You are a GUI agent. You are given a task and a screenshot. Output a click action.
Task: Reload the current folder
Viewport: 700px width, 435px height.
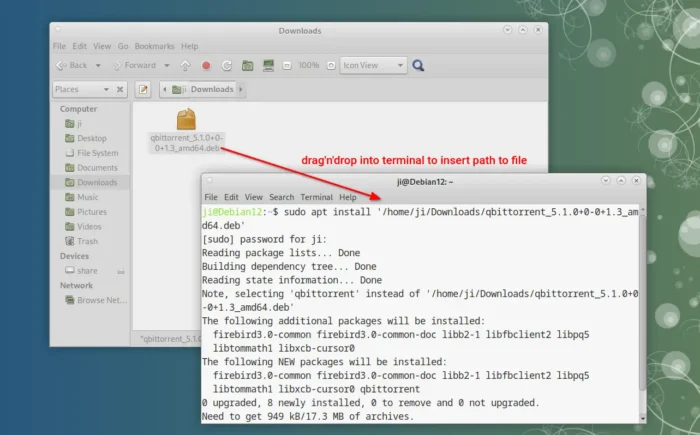(227, 66)
